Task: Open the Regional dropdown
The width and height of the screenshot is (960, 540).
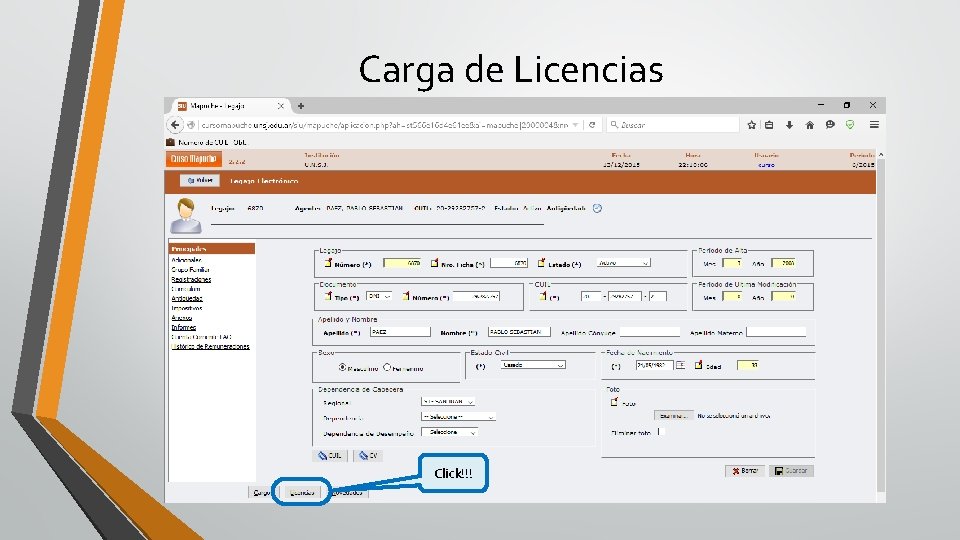Action: 448,402
